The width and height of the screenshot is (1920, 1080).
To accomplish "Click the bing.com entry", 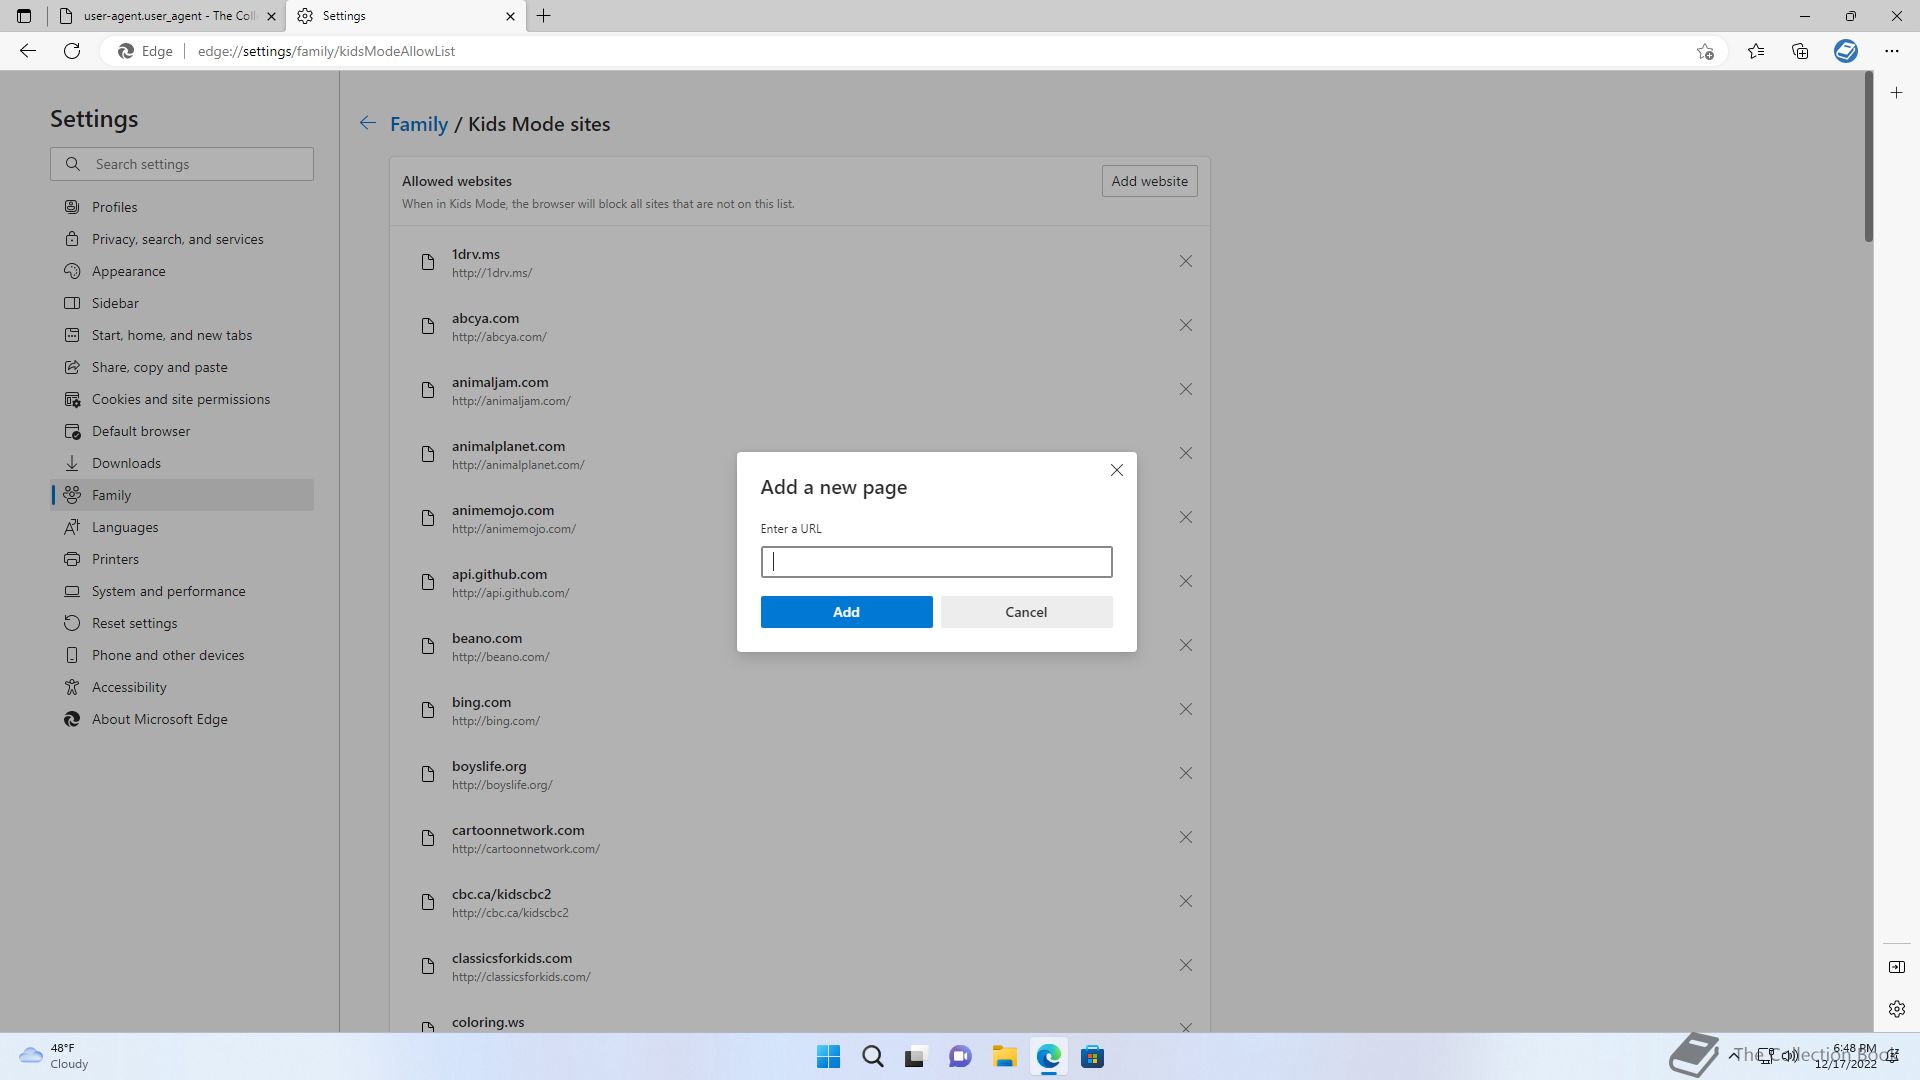I will [799, 710].
